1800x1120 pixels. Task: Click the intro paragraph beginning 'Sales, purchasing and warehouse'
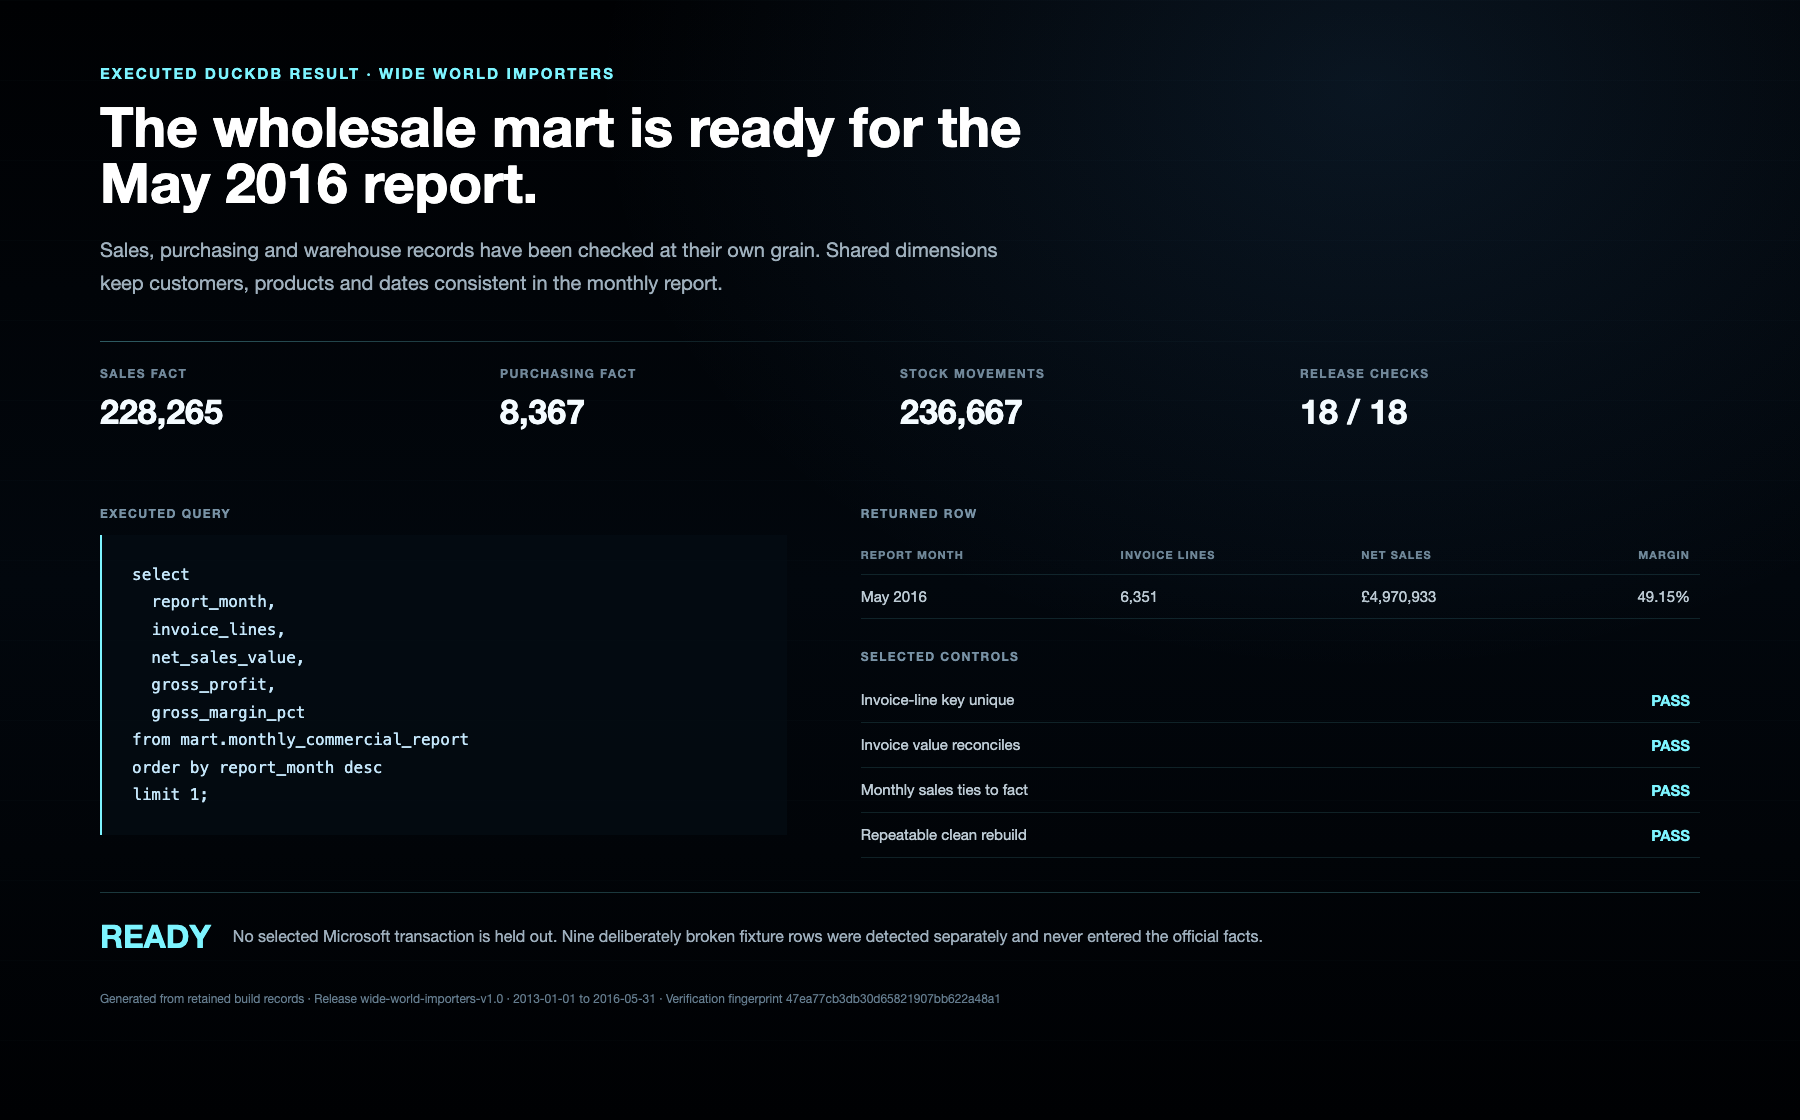click(549, 267)
